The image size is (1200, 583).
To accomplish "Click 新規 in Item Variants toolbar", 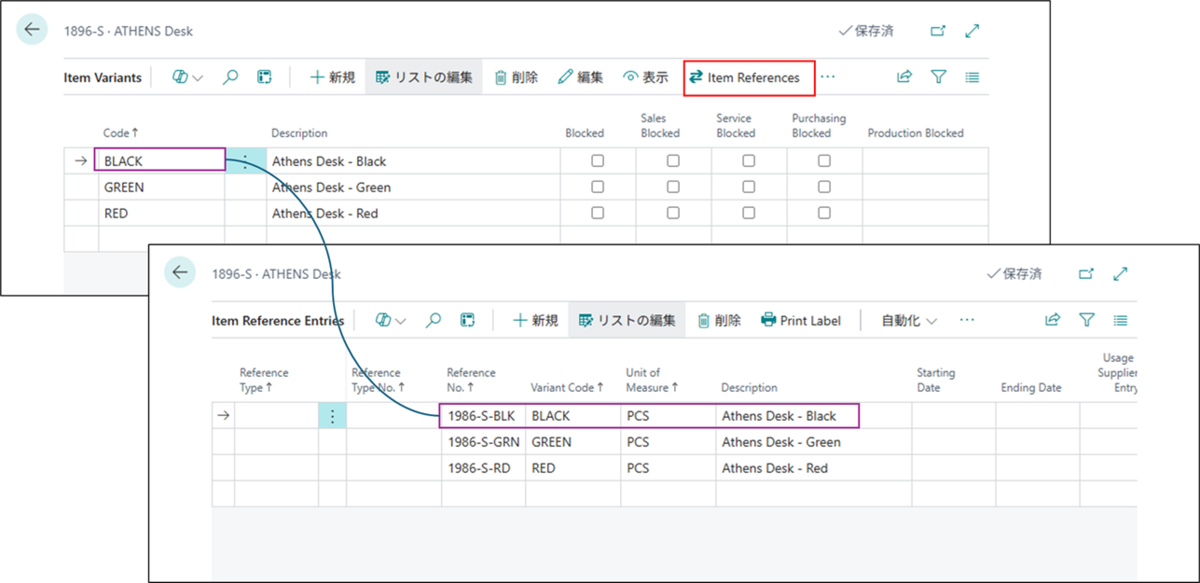I will tap(332, 77).
